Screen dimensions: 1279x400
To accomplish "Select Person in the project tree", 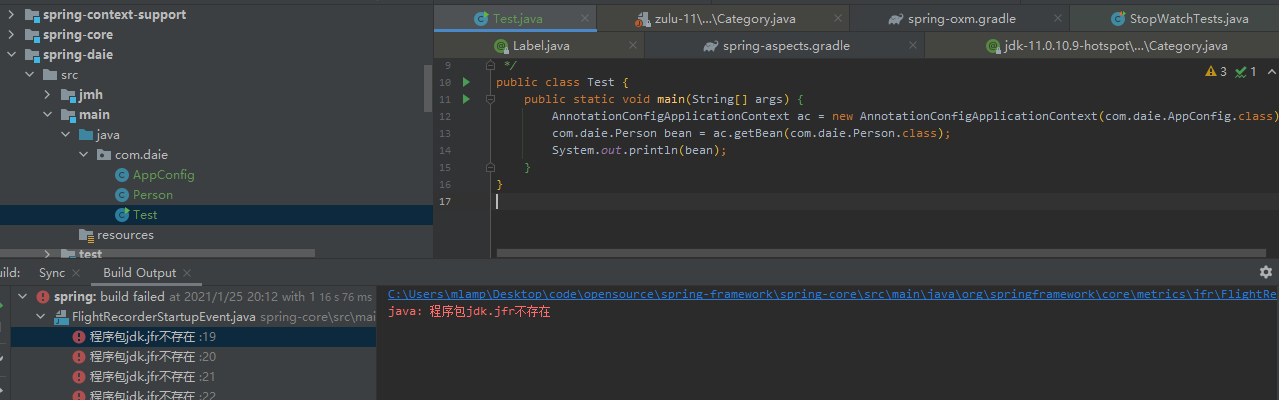I will 153,195.
